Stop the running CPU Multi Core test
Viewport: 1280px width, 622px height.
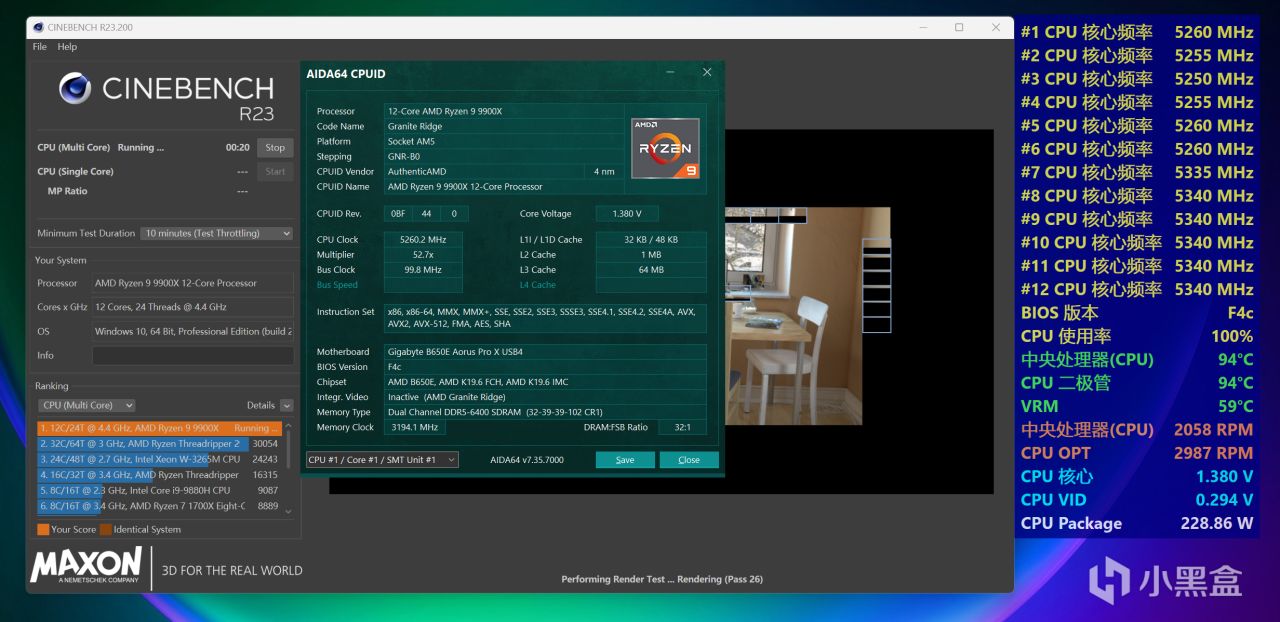tap(275, 147)
